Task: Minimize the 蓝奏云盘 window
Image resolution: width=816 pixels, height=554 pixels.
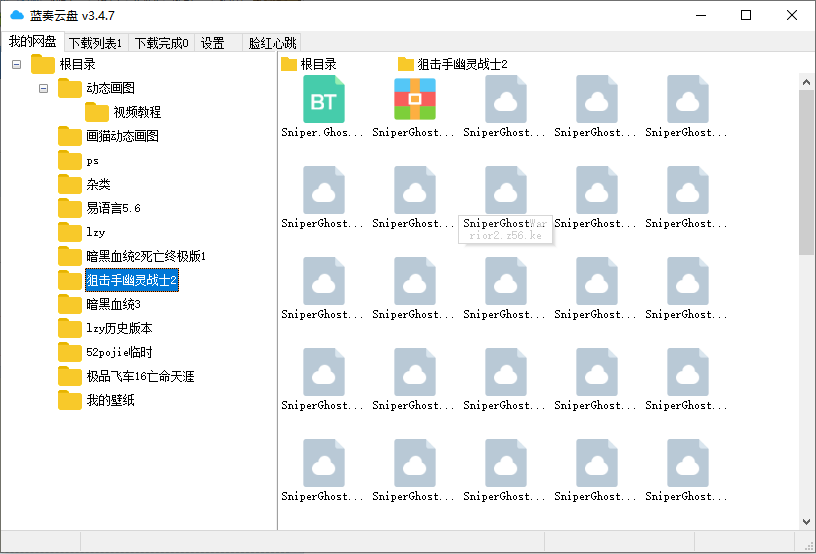Action: tap(701, 15)
